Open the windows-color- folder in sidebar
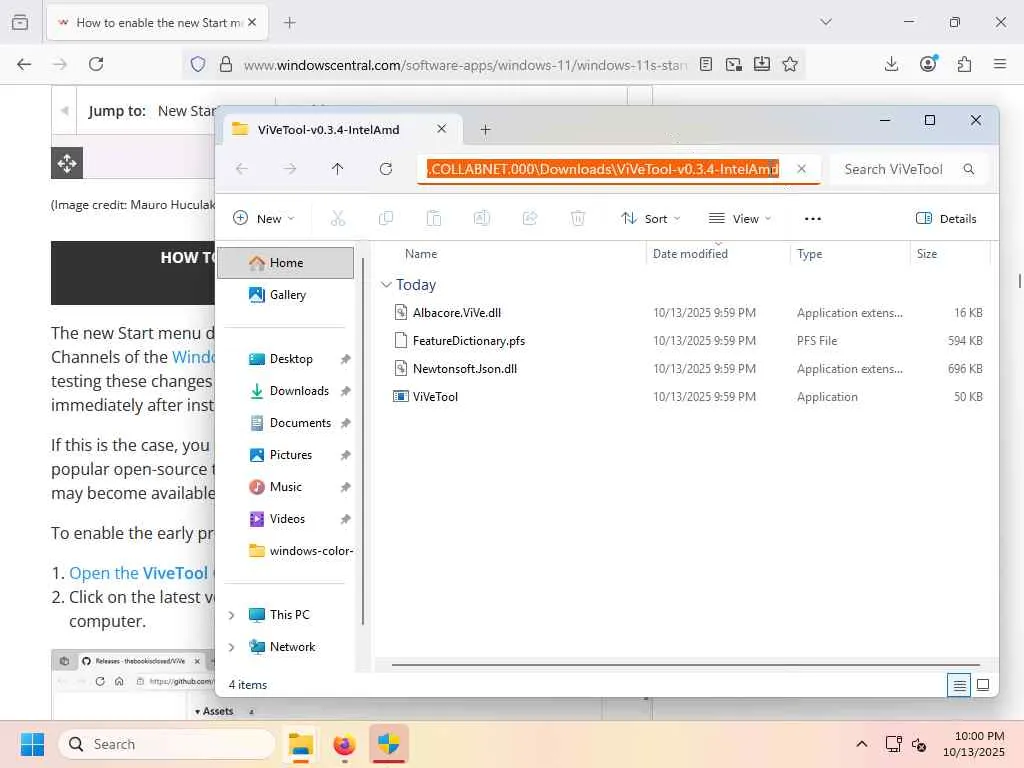The image size is (1024, 768). coord(285,551)
